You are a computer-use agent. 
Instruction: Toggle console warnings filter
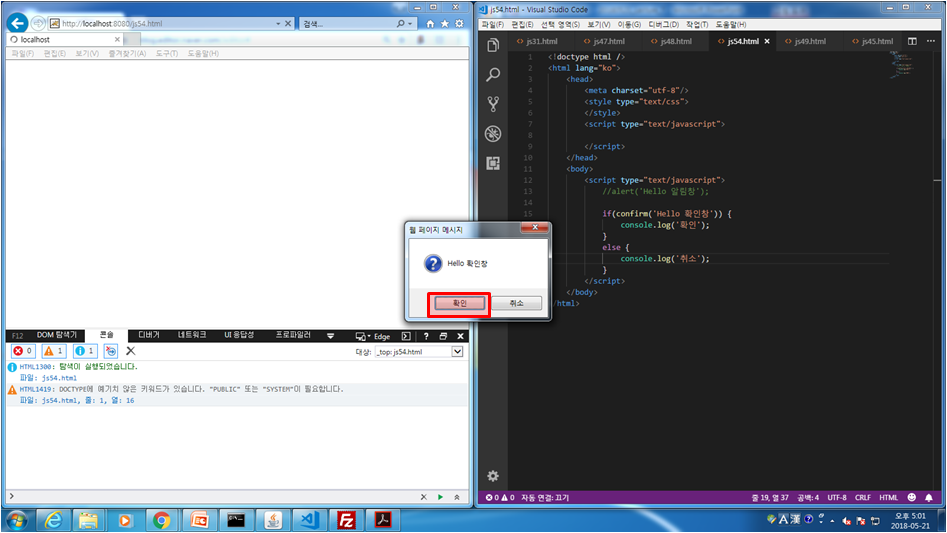pos(54,351)
